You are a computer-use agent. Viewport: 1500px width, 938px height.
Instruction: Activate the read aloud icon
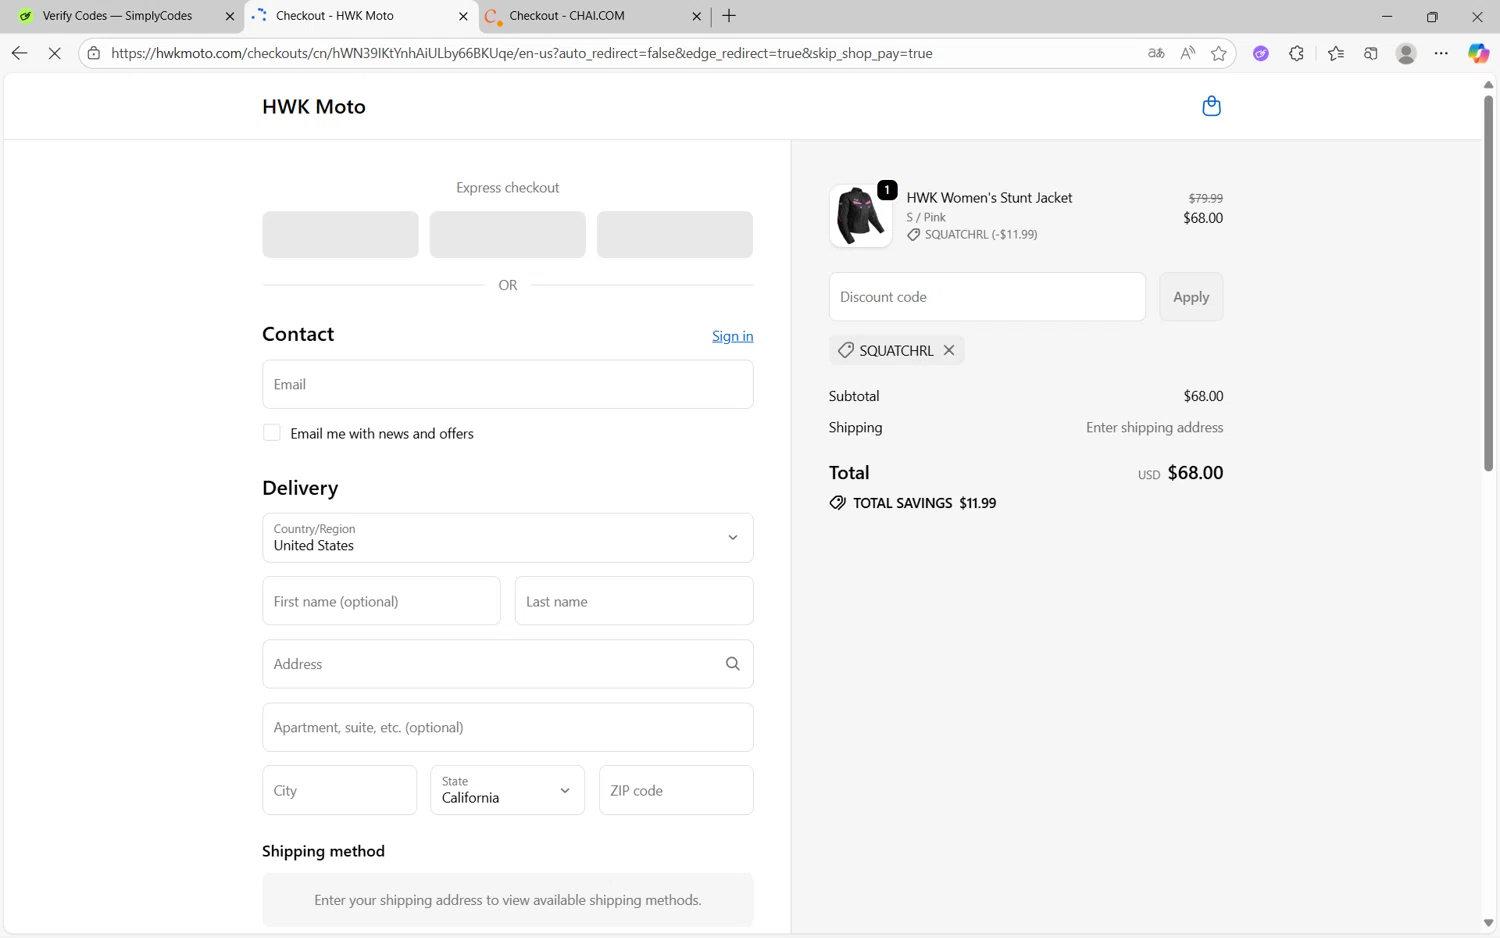[1188, 53]
